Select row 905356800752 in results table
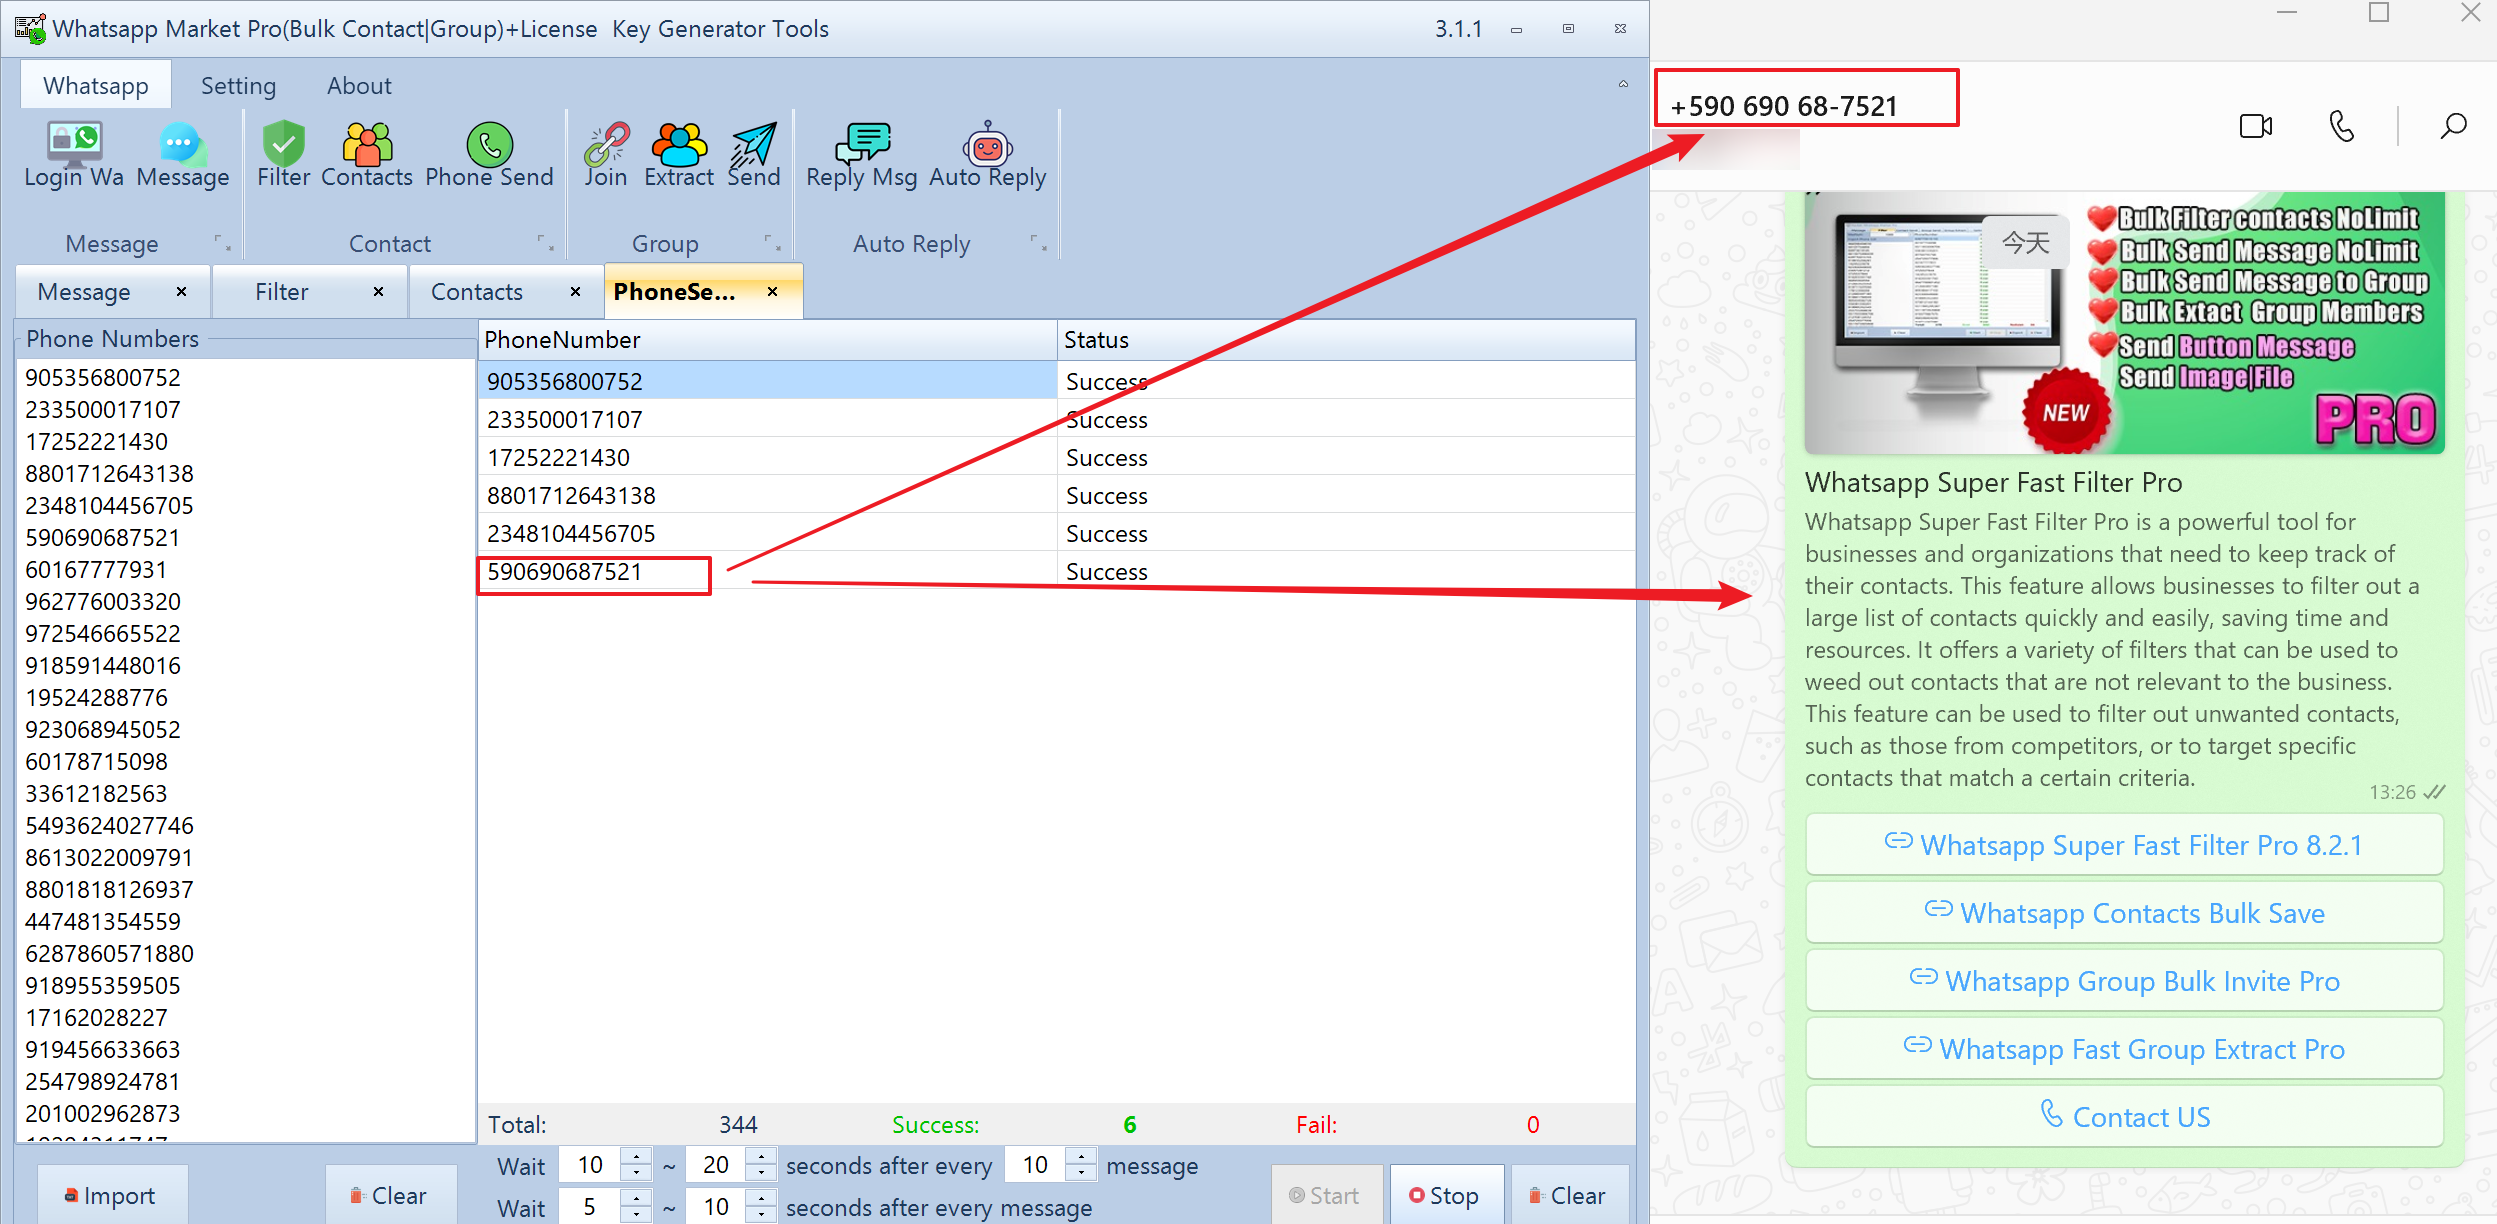Screen dimensions: 2497x1224 tap(1056, 381)
